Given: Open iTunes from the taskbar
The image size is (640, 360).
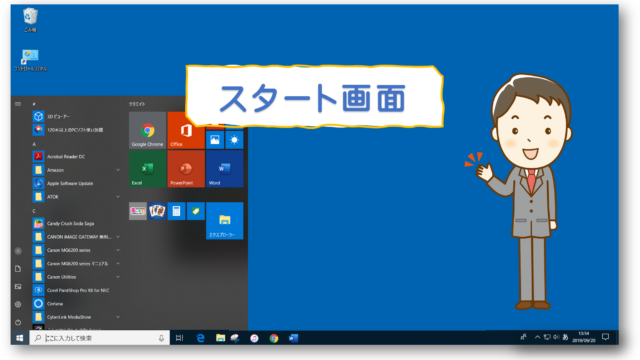Looking at the screenshot, I should 254,338.
